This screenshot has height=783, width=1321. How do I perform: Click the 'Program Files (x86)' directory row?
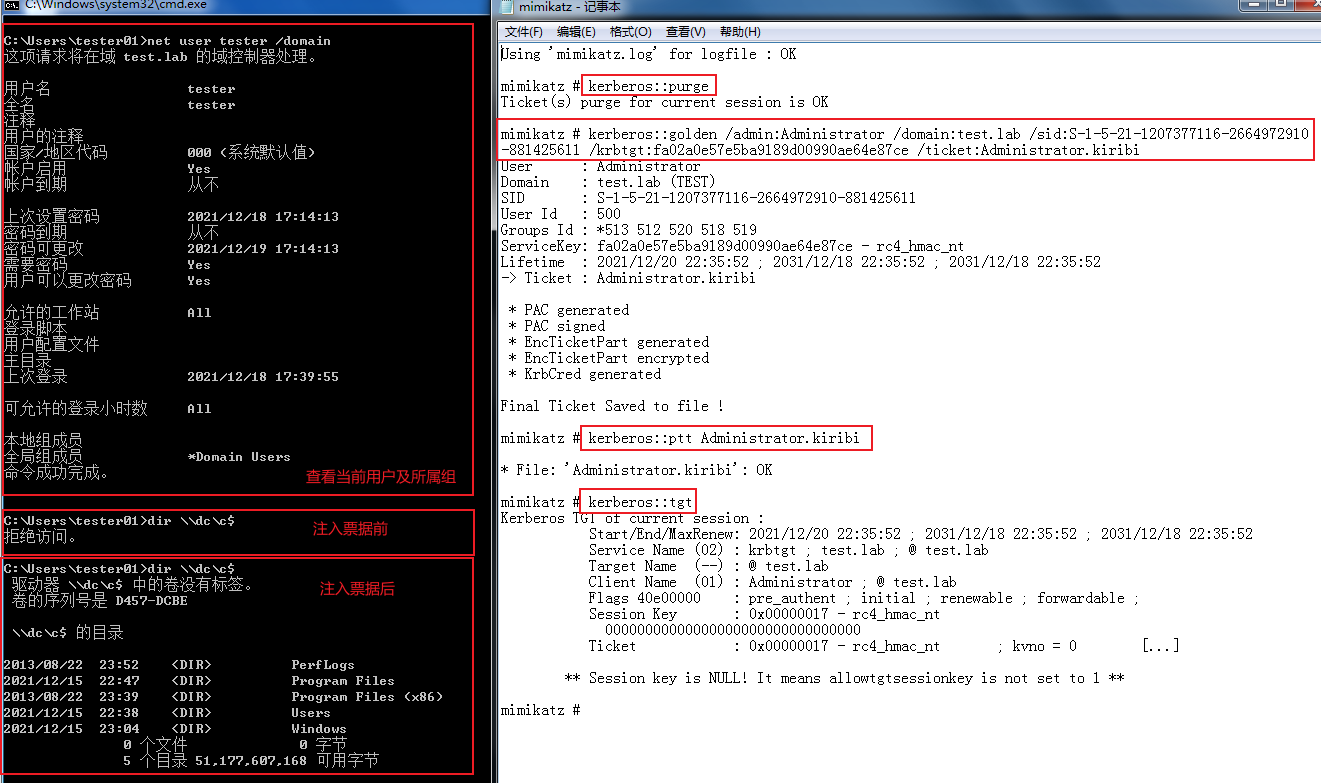pos(223,697)
